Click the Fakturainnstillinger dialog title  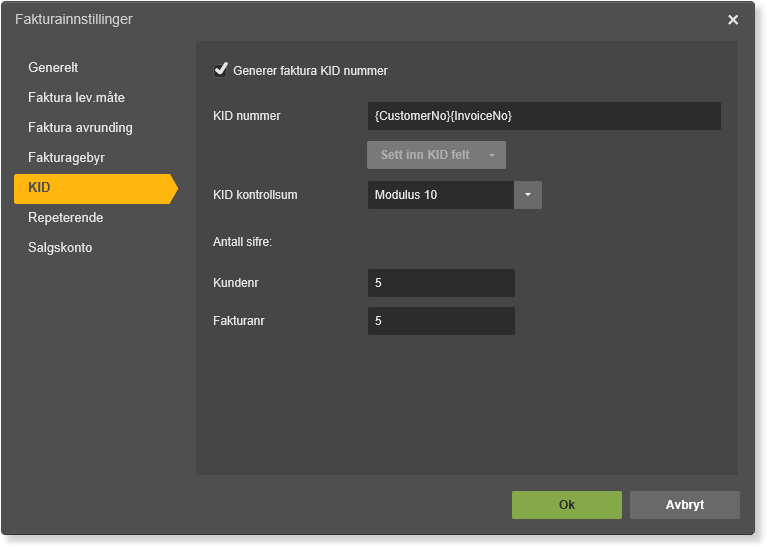coord(74,20)
